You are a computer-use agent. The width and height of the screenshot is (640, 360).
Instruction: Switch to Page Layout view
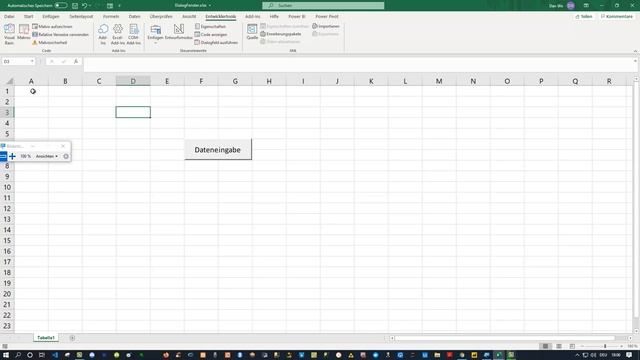pyautogui.click(x=559, y=346)
